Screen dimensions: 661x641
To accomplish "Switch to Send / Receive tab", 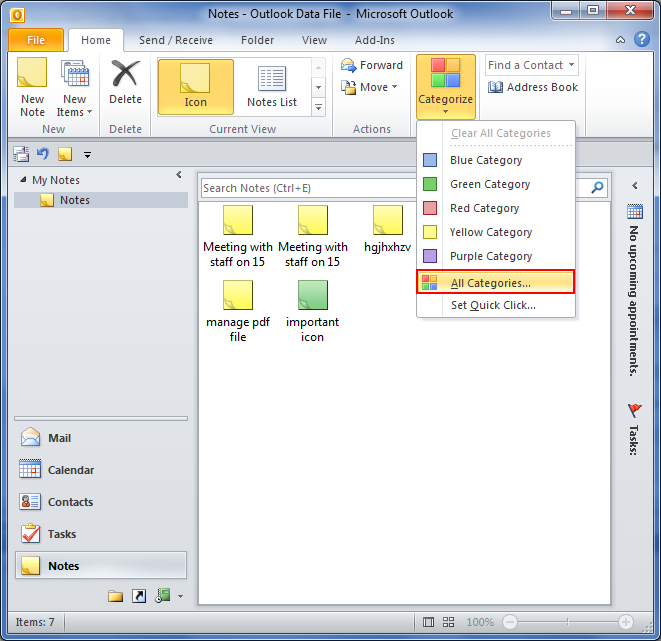I will pos(176,40).
